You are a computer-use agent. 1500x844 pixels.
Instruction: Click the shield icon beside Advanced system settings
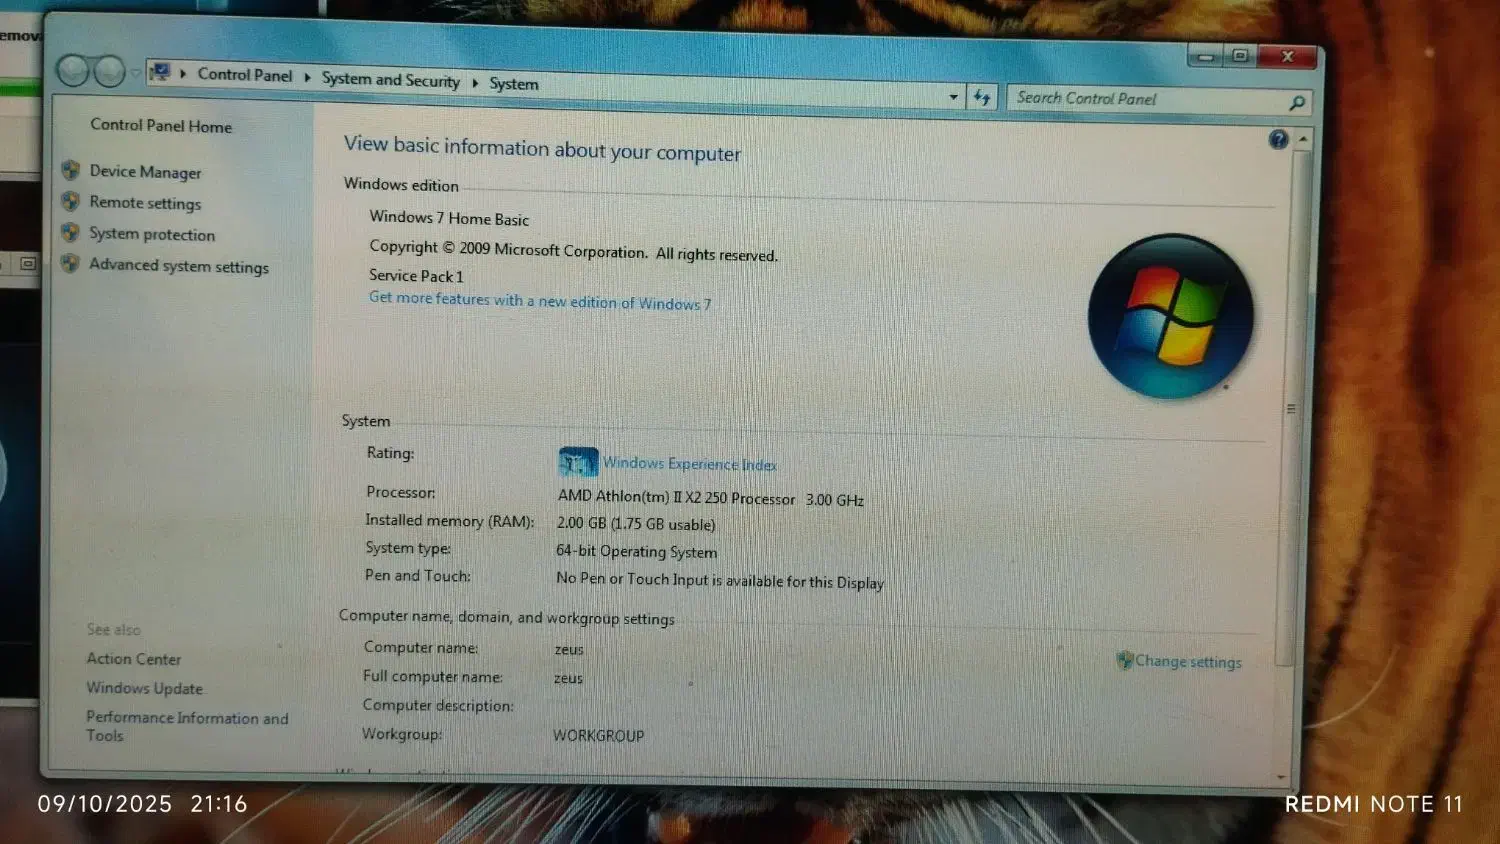tap(70, 263)
